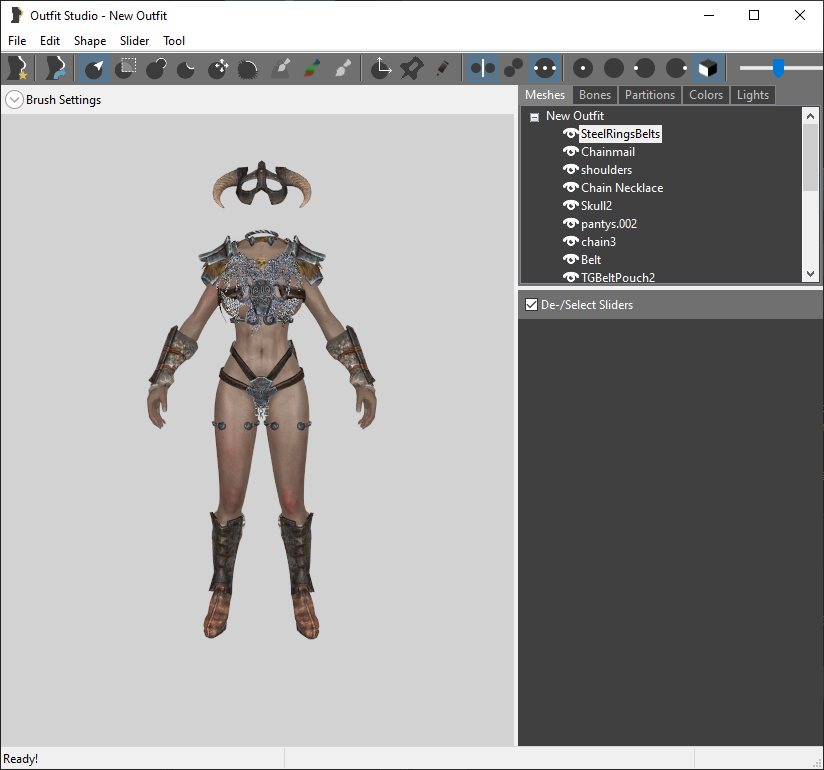Toggle Belt mesh visibility eye
This screenshot has height=770, width=824.
click(x=570, y=259)
